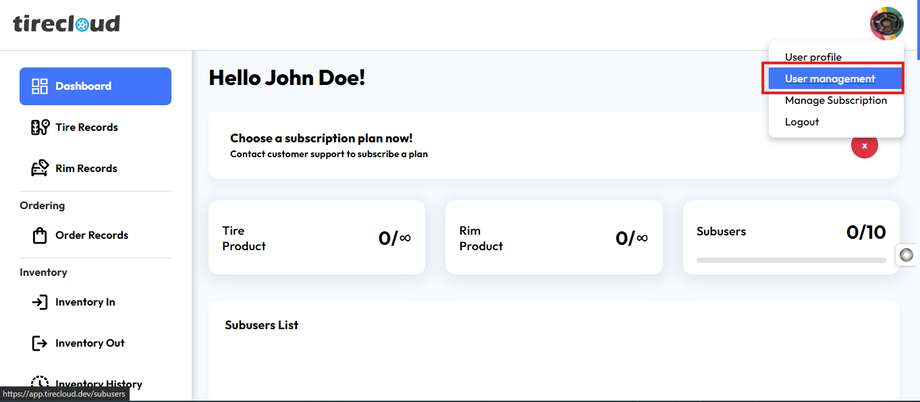Click the Rim Records icon
Viewport: 920px width, 402px height.
tap(40, 168)
